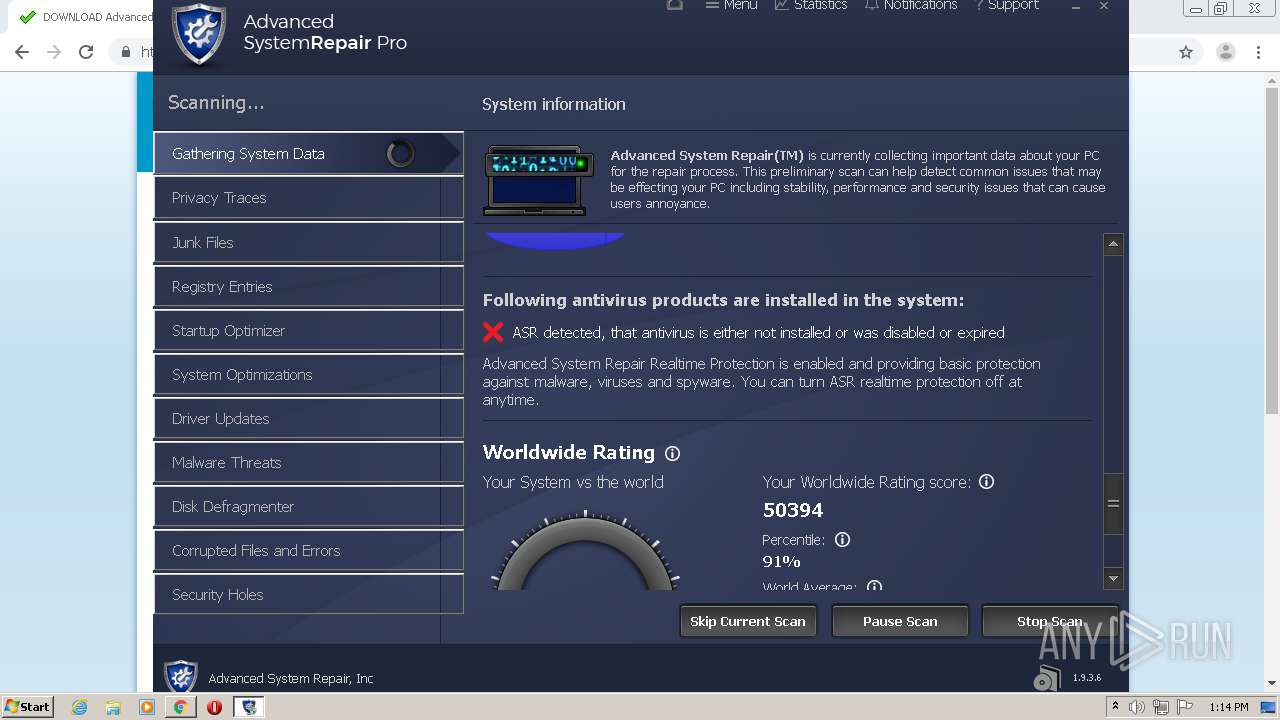Click the version number 1.9.3.6
The image size is (1280, 720).
(1087, 678)
